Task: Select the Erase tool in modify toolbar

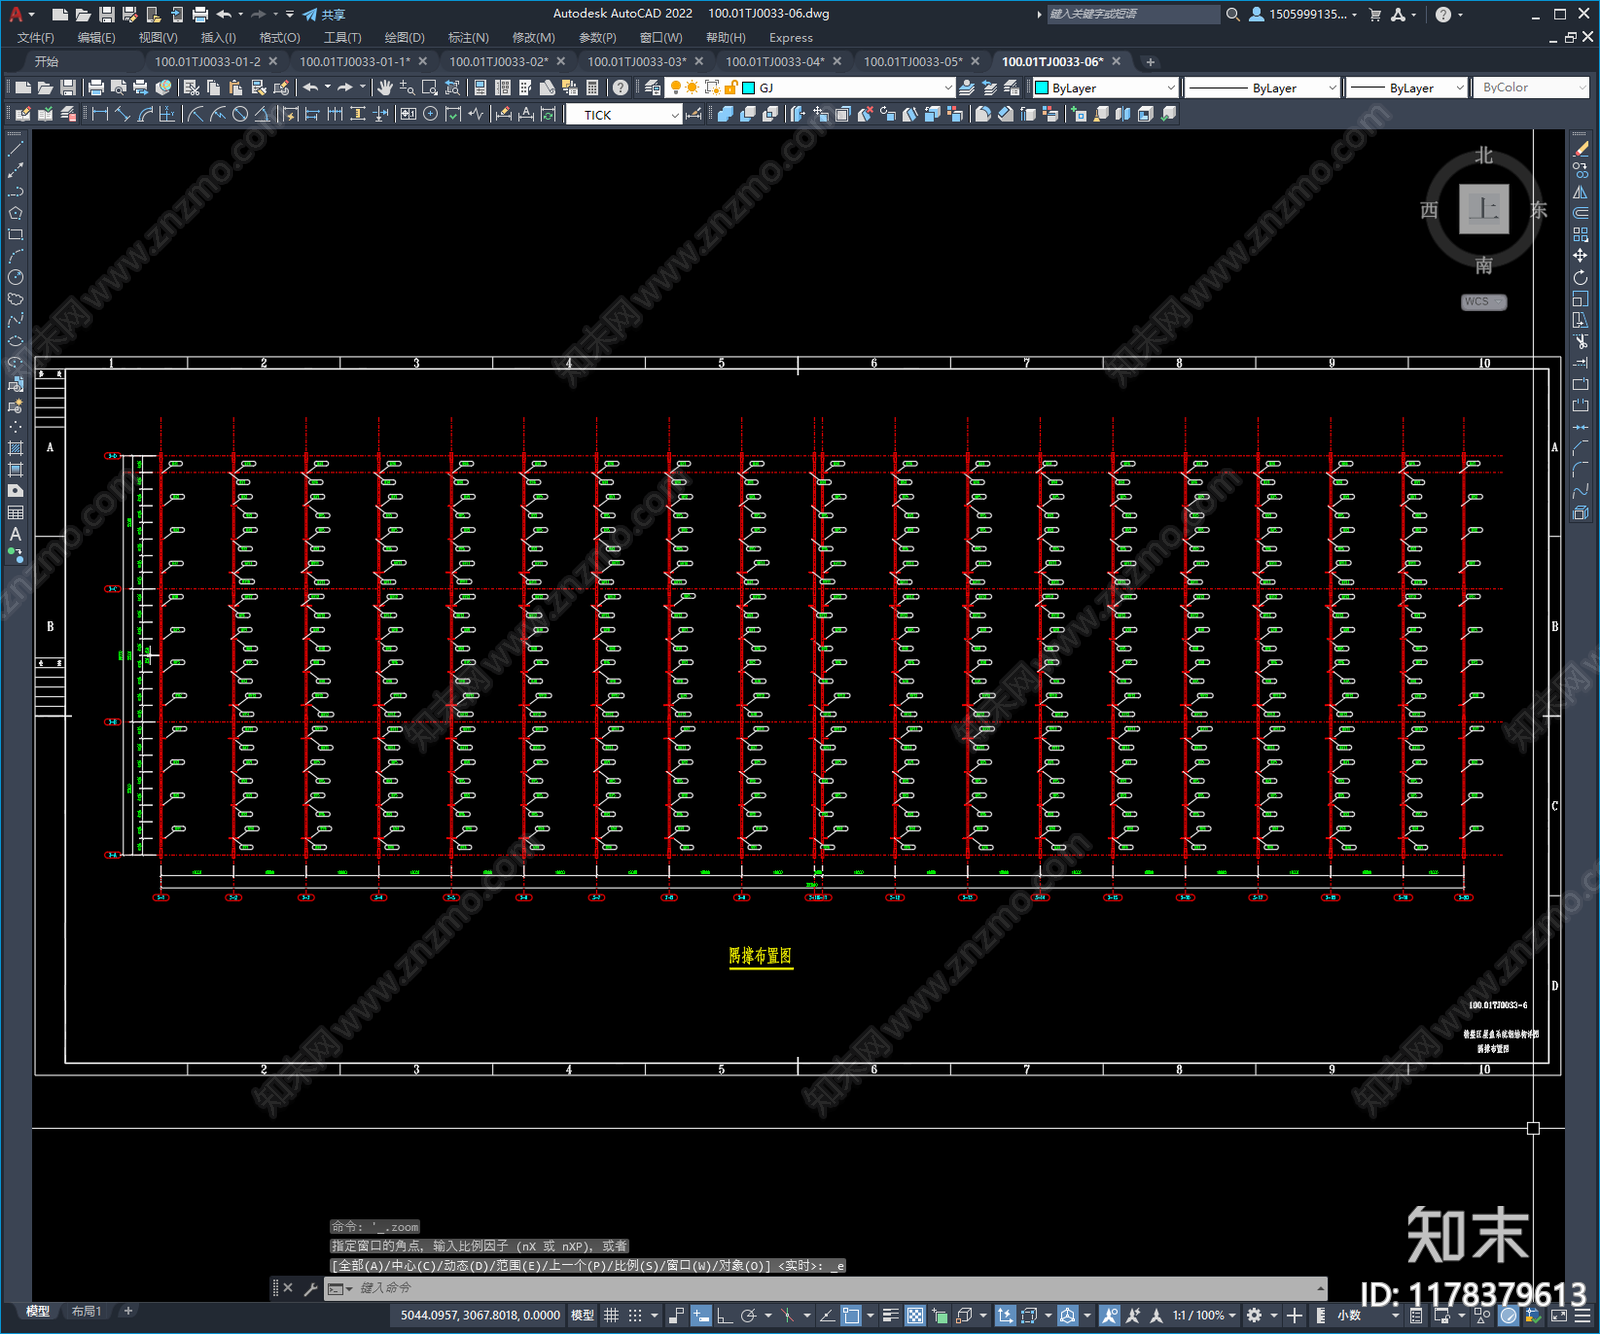Action: (x=1580, y=149)
